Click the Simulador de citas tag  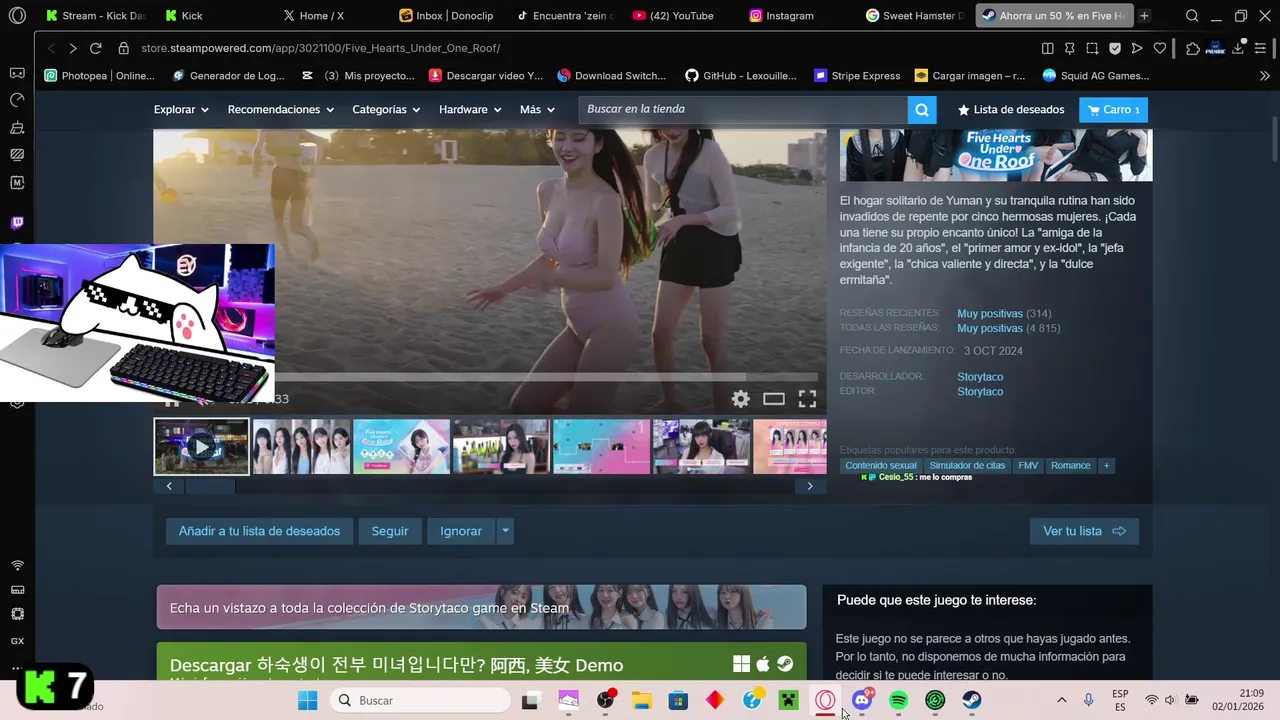click(x=967, y=466)
